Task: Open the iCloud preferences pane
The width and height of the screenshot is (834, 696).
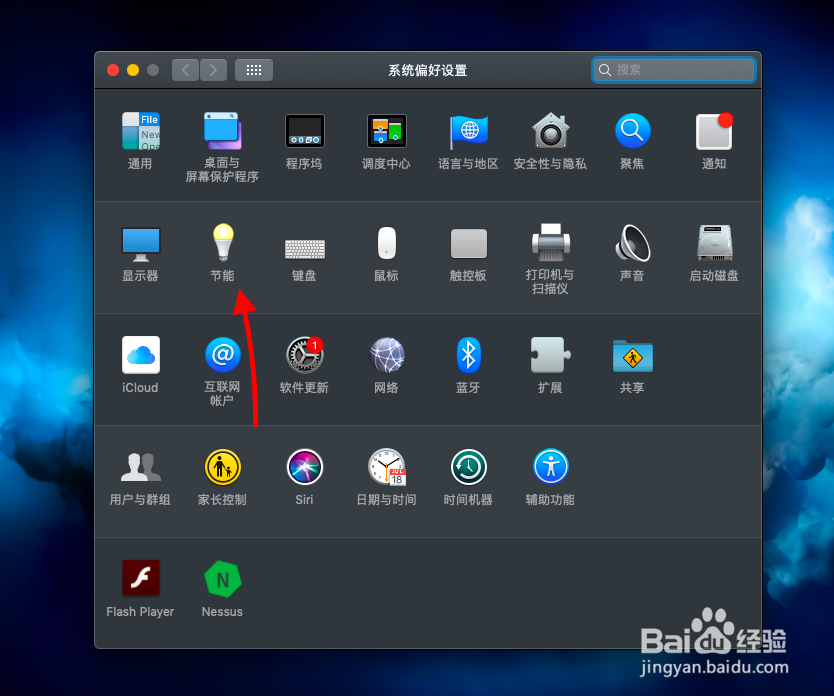Action: [x=140, y=355]
